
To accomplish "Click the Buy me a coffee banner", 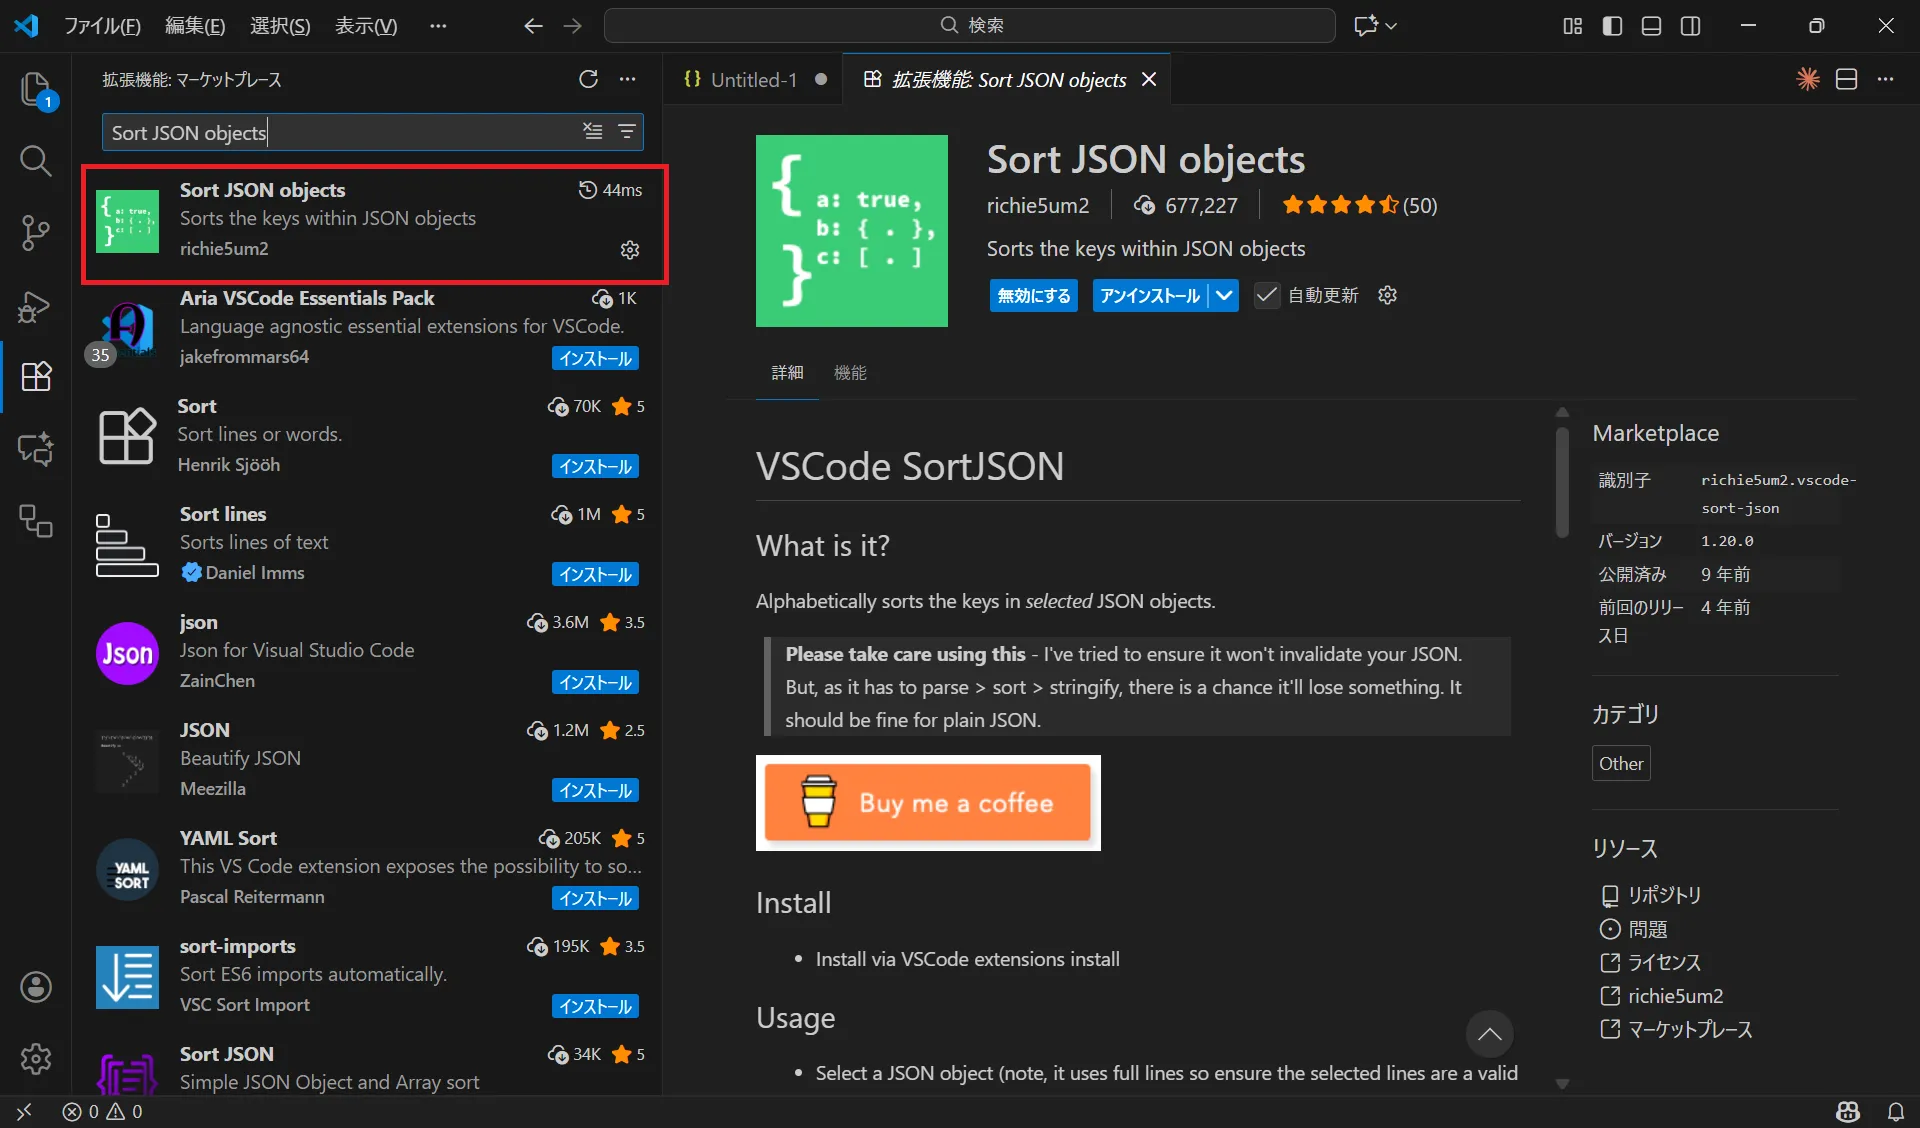I will (x=927, y=803).
